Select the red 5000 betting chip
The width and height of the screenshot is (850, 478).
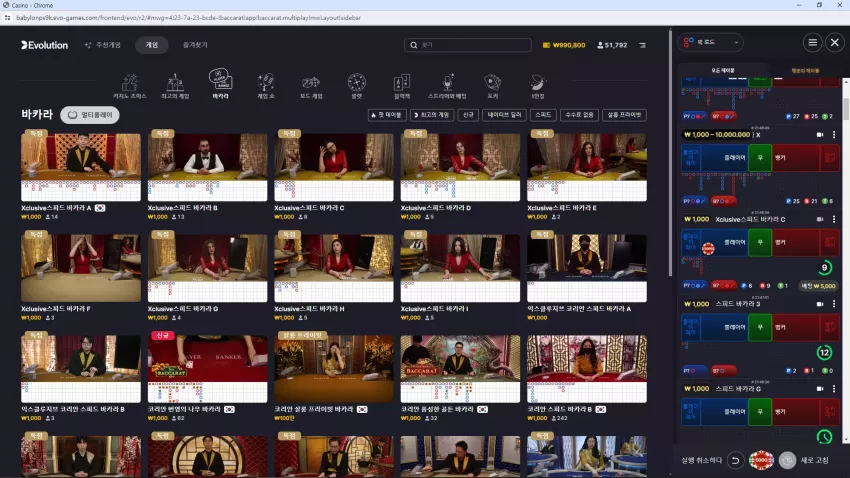pyautogui.click(x=761, y=460)
